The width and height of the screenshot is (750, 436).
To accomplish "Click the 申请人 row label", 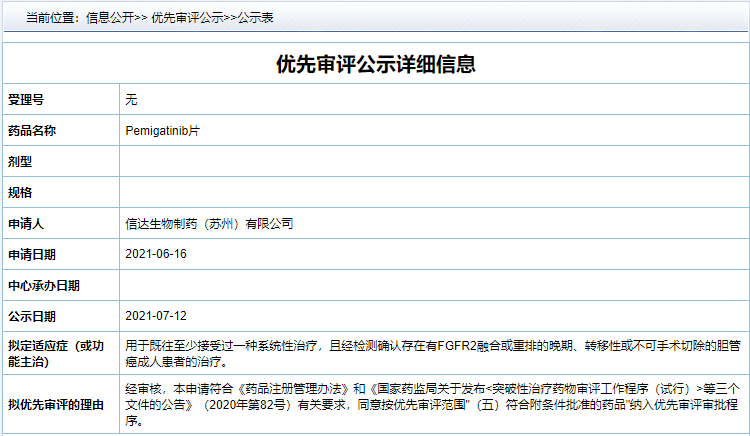I will 27,223.
